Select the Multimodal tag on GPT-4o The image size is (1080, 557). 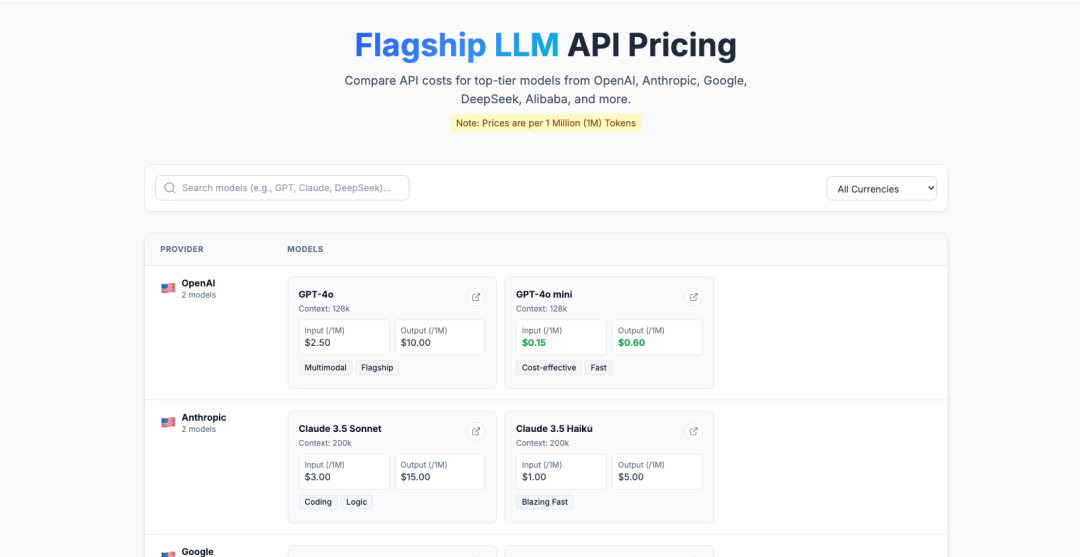click(326, 368)
